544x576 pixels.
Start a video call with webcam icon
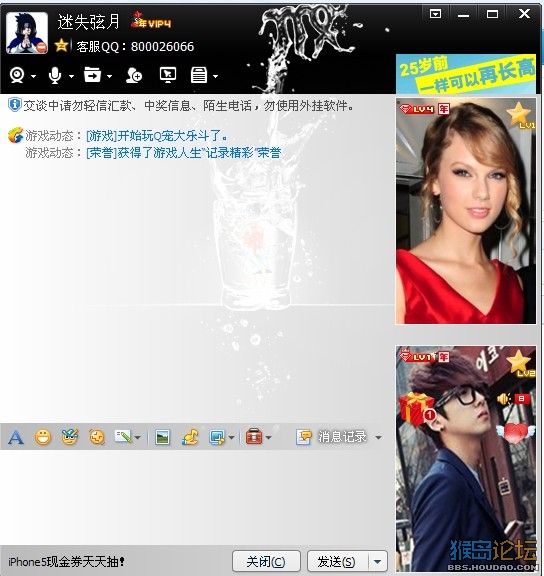(x=17, y=75)
